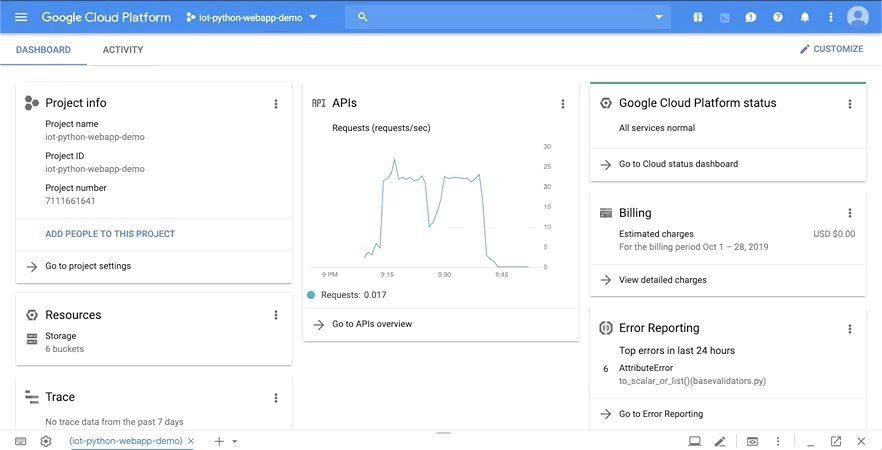The height and width of the screenshot is (450, 882).
Task: Click the Error Reporting card icon
Action: click(605, 328)
